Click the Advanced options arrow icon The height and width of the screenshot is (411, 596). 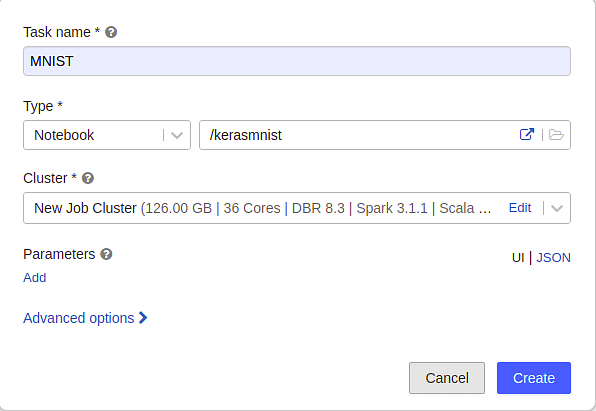pos(143,318)
